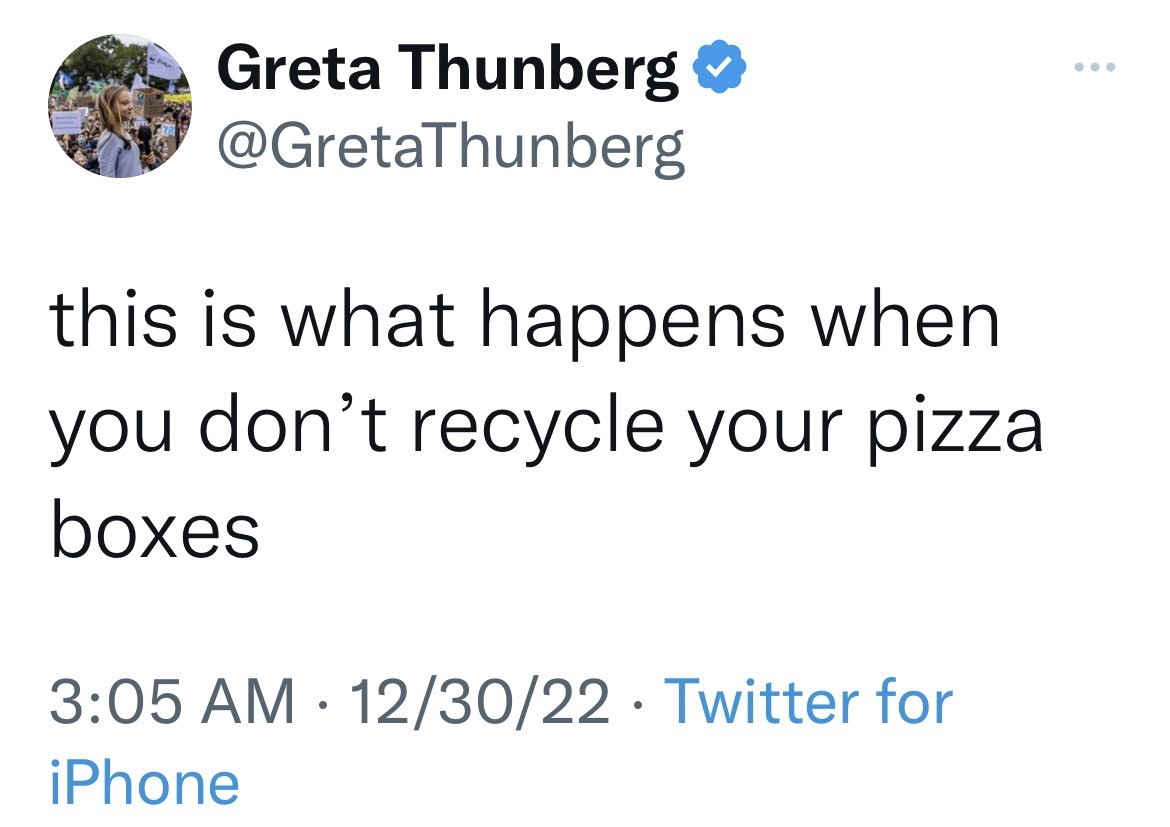Image resolution: width=1170 pixels, height=827 pixels.
Task: Click the word 'your' before pizza
Action: (x=765, y=433)
